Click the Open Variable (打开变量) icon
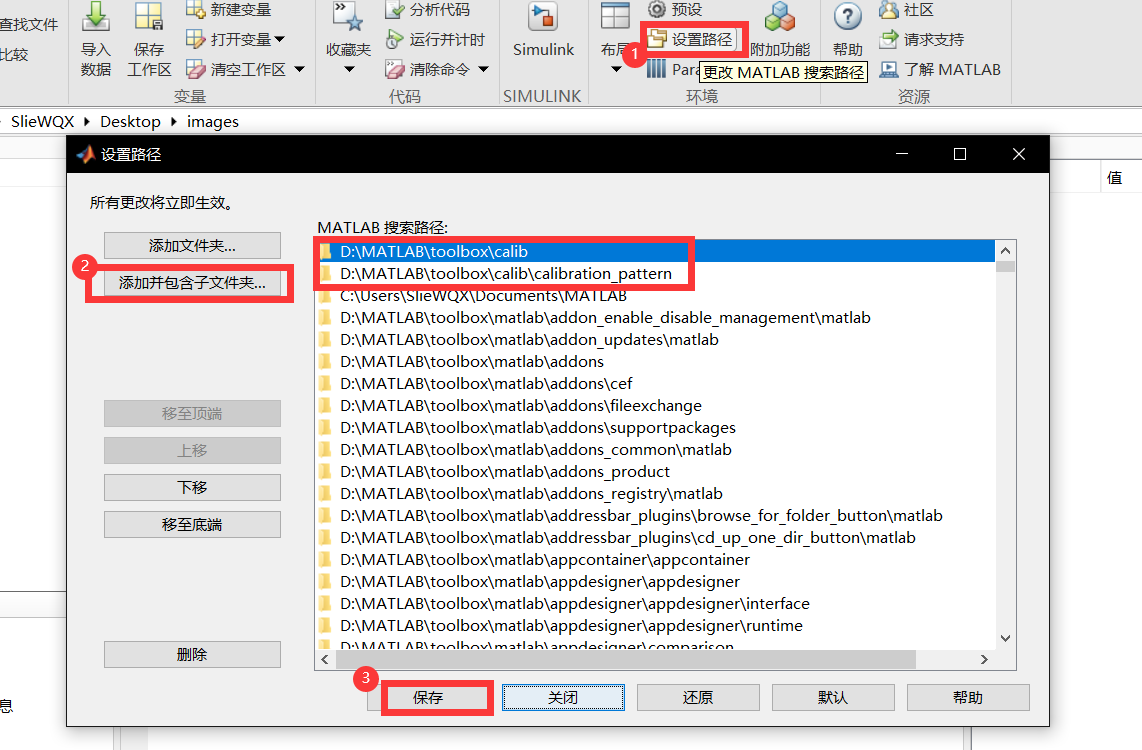The height and width of the screenshot is (750, 1142). pyautogui.click(x=195, y=39)
